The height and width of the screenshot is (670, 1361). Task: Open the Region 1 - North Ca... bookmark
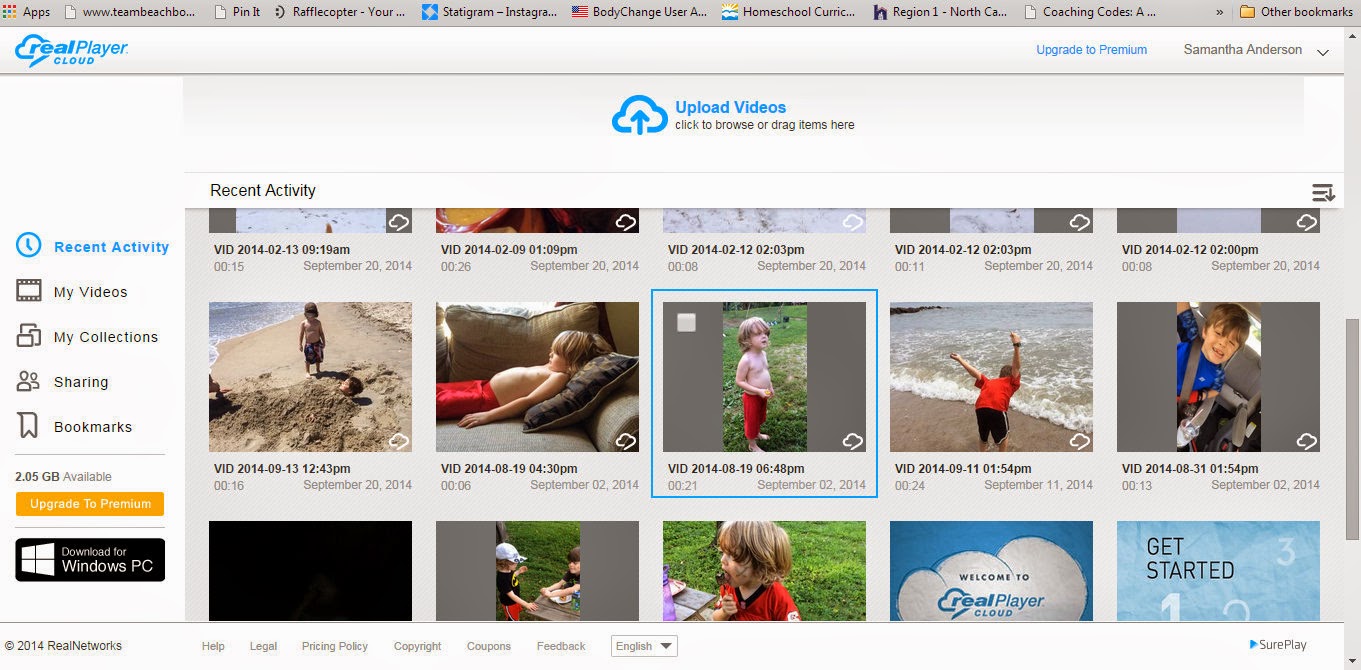pyautogui.click(x=940, y=12)
